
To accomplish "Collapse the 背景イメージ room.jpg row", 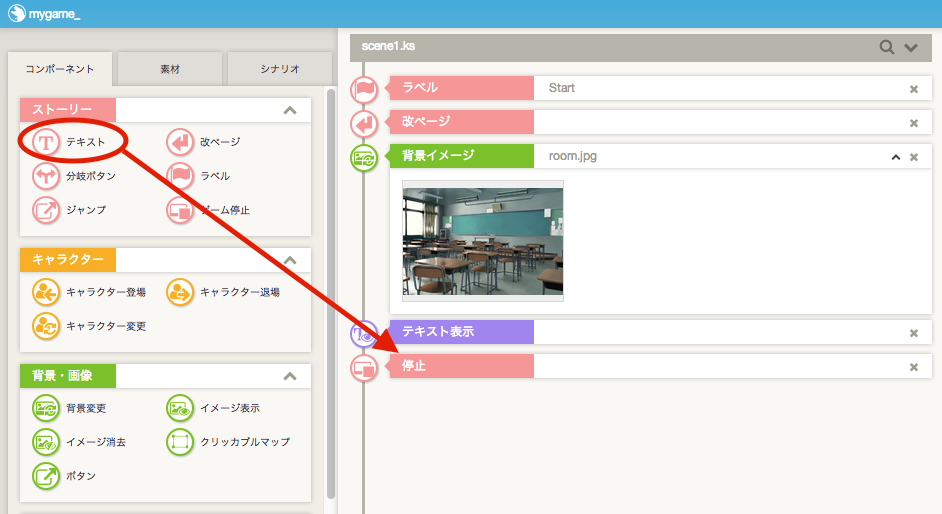I will [896, 157].
